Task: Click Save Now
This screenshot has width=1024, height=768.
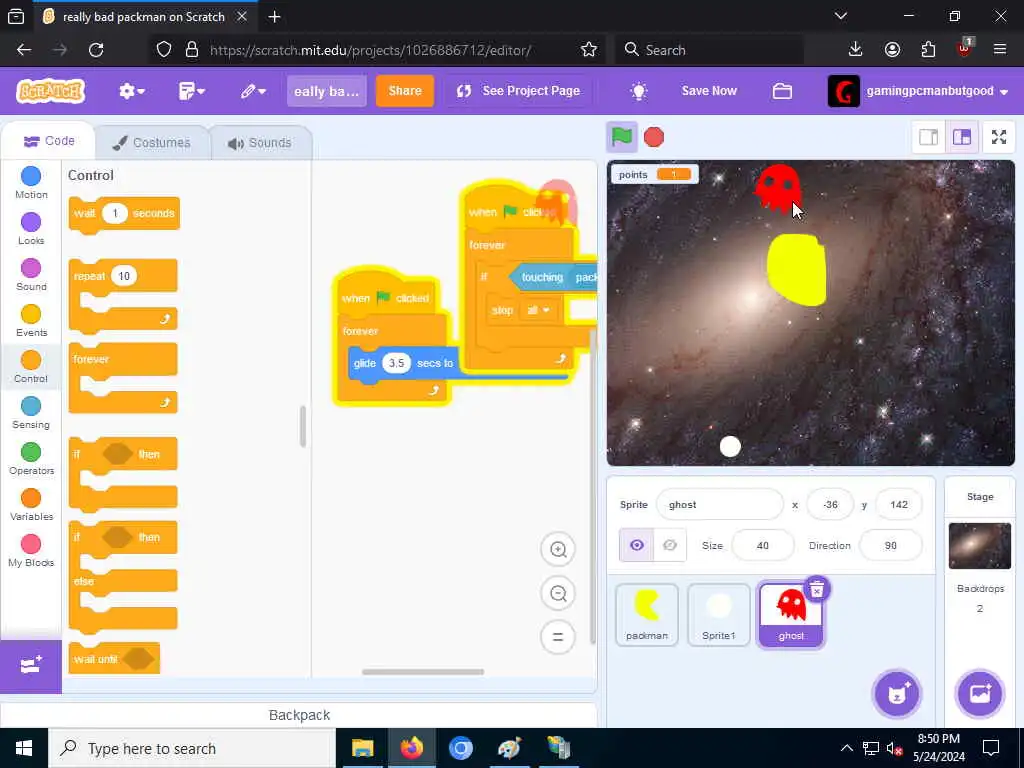Action: point(709,91)
